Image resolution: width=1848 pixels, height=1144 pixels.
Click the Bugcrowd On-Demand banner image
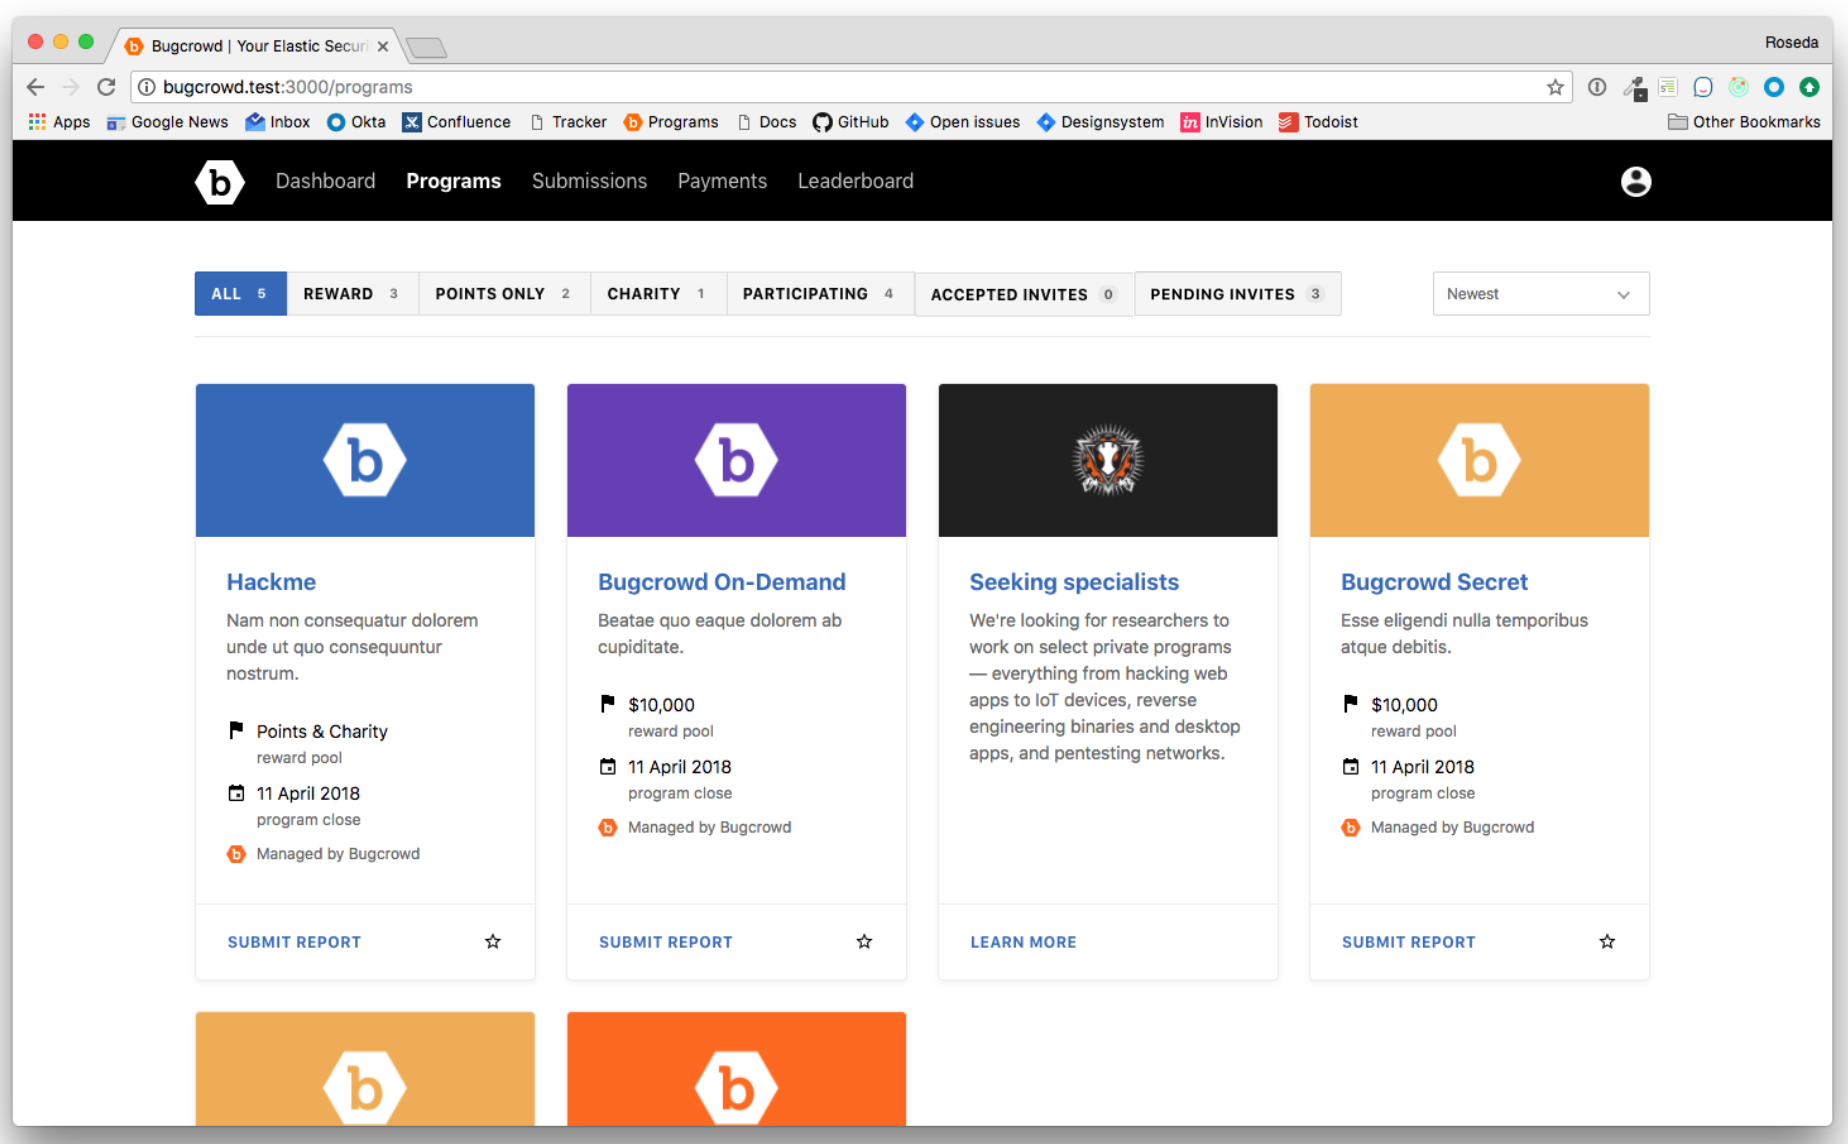click(737, 460)
